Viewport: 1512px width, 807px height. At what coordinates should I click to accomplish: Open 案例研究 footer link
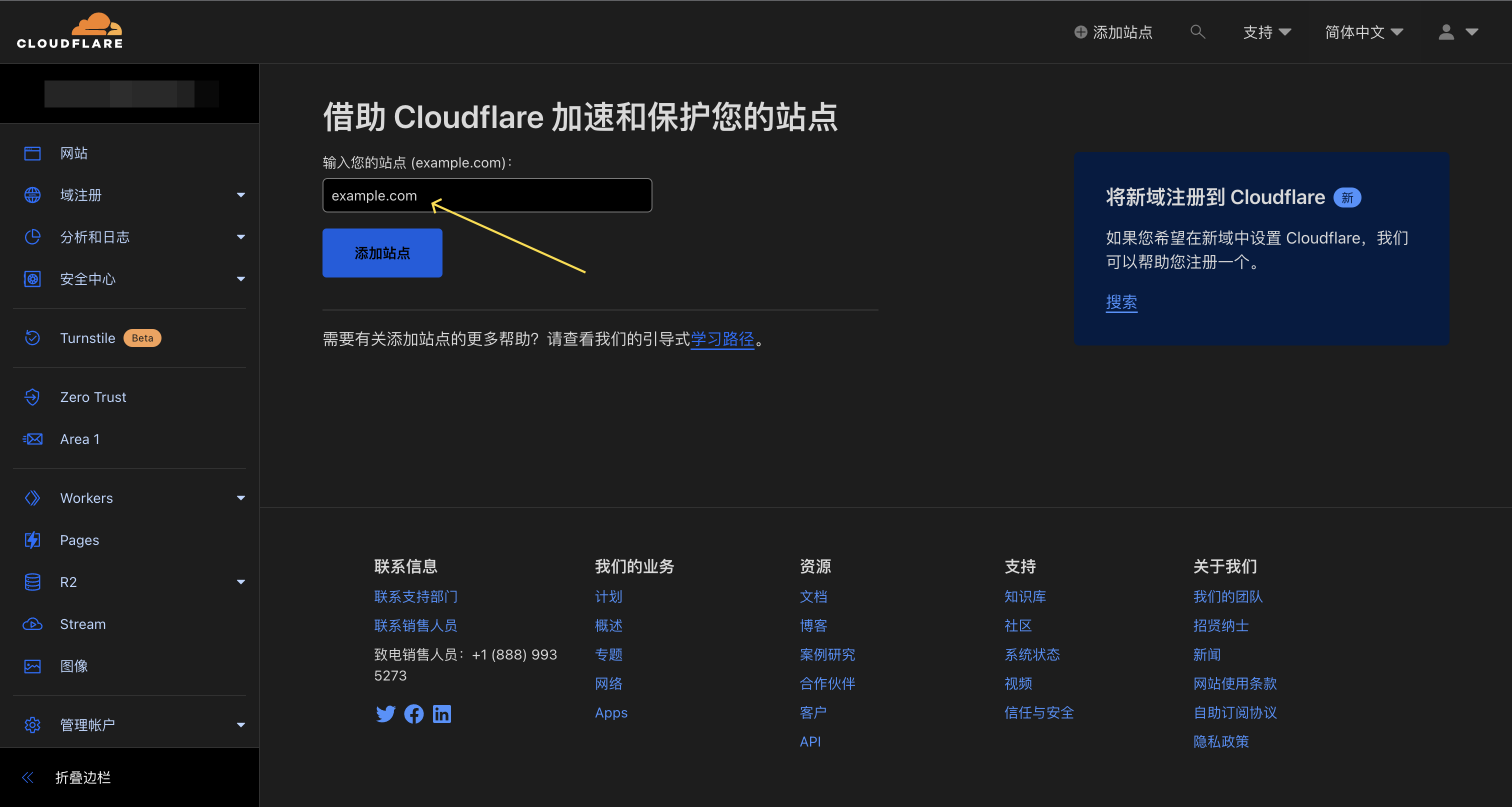tap(828, 654)
